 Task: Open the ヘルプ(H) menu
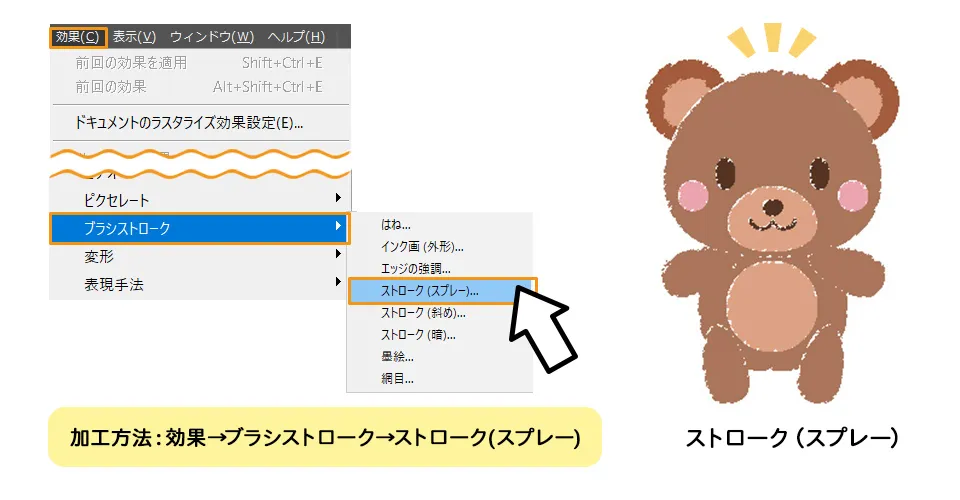tap(296, 37)
